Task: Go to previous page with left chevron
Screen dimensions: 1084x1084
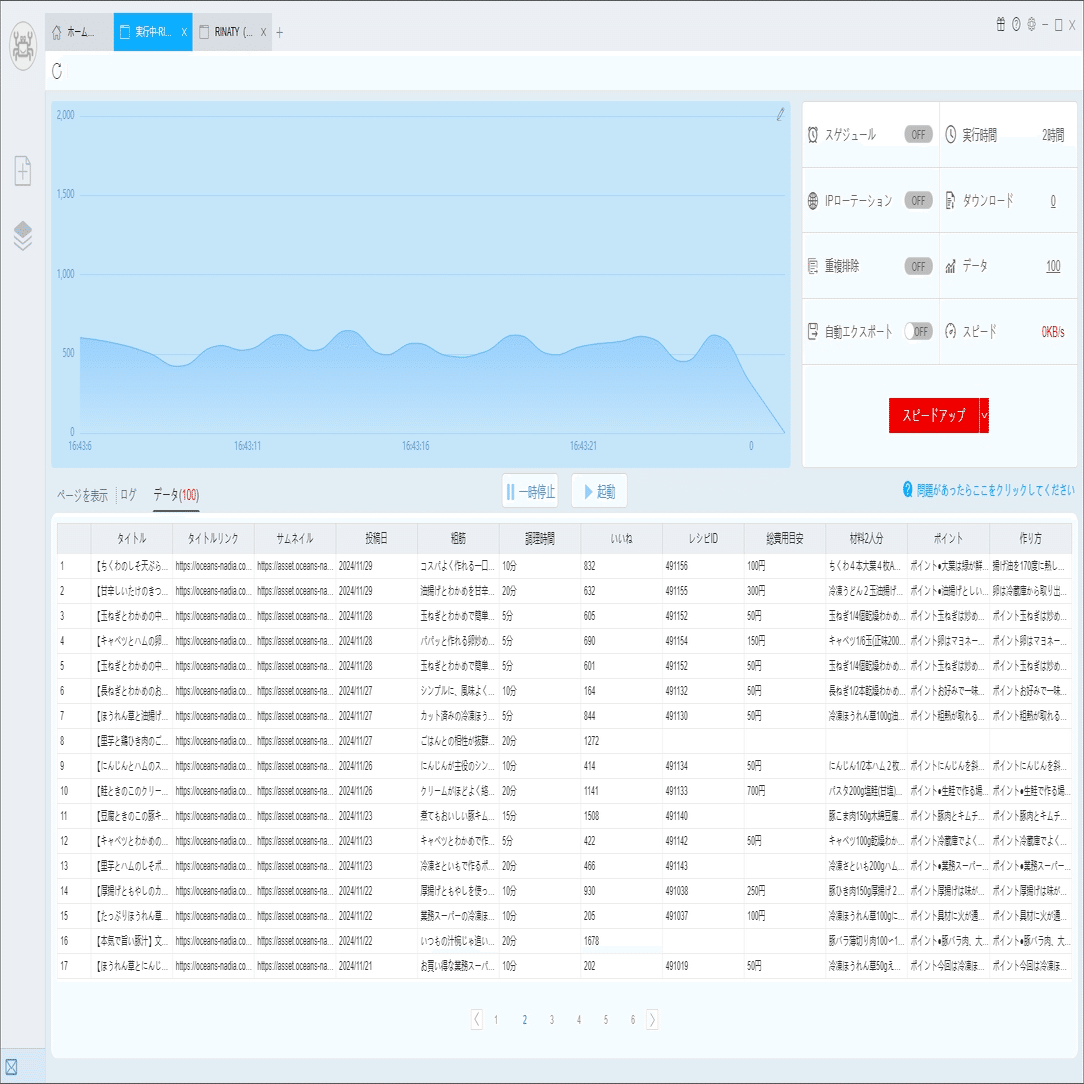Action: pyautogui.click(x=476, y=1019)
